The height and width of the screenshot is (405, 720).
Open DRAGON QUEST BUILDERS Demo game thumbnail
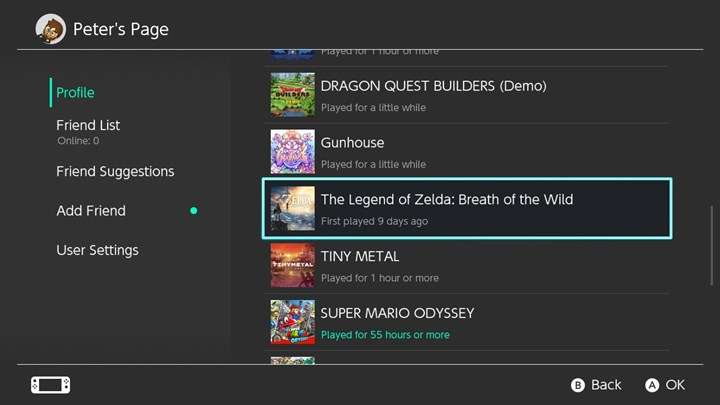point(292,95)
